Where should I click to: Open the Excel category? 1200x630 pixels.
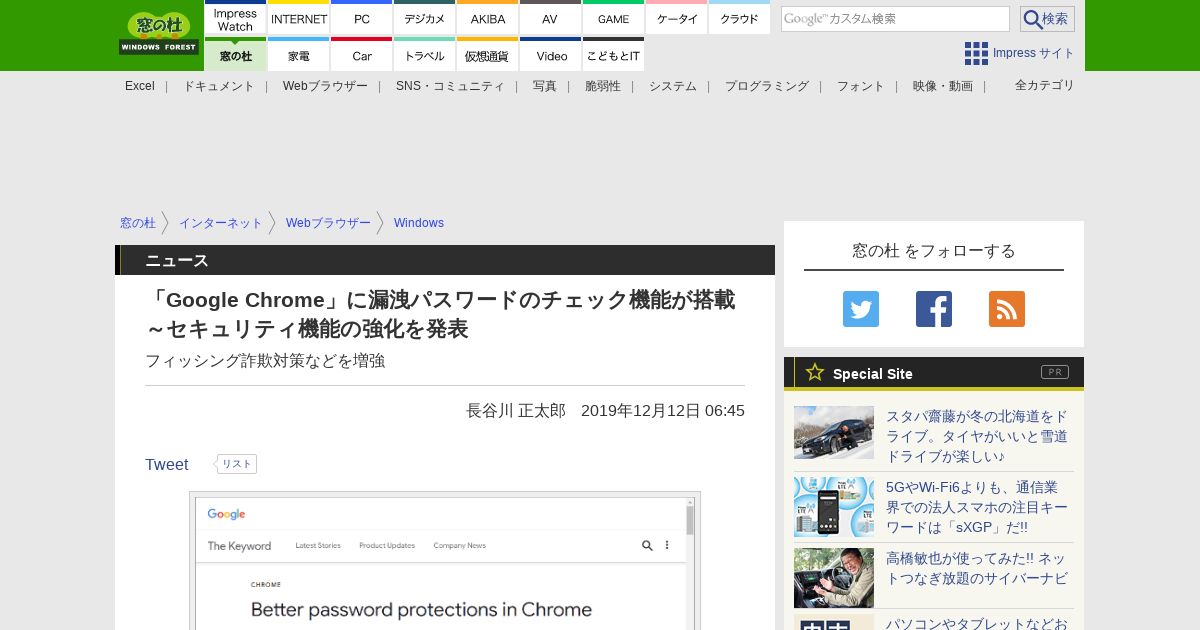[140, 86]
